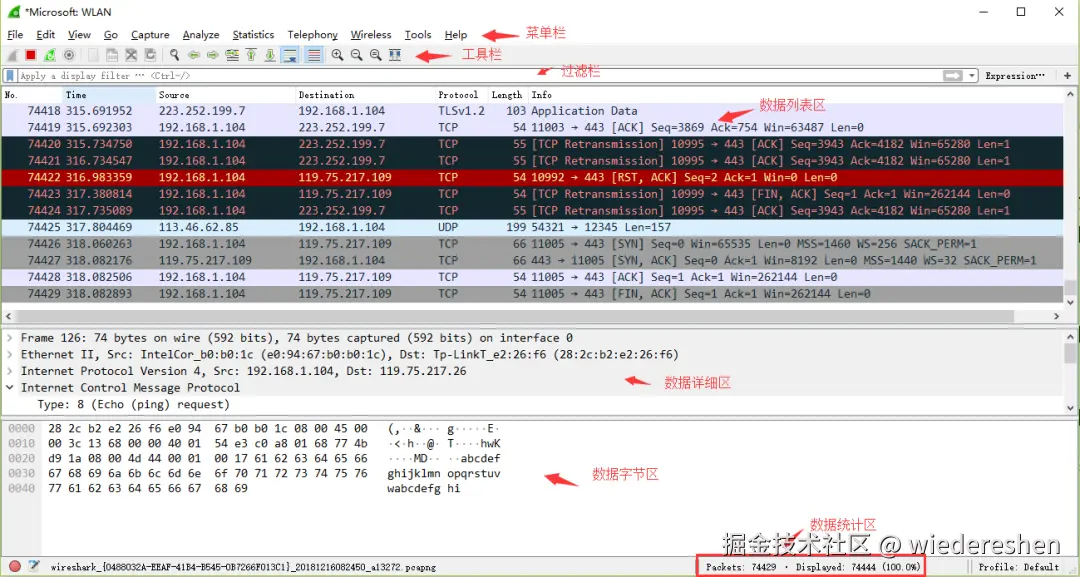Zoom in main window text

point(338,55)
